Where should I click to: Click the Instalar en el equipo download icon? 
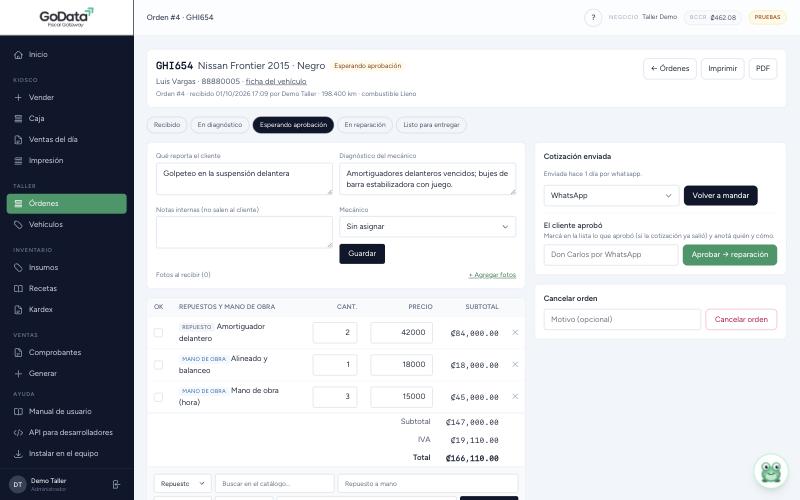[18, 454]
